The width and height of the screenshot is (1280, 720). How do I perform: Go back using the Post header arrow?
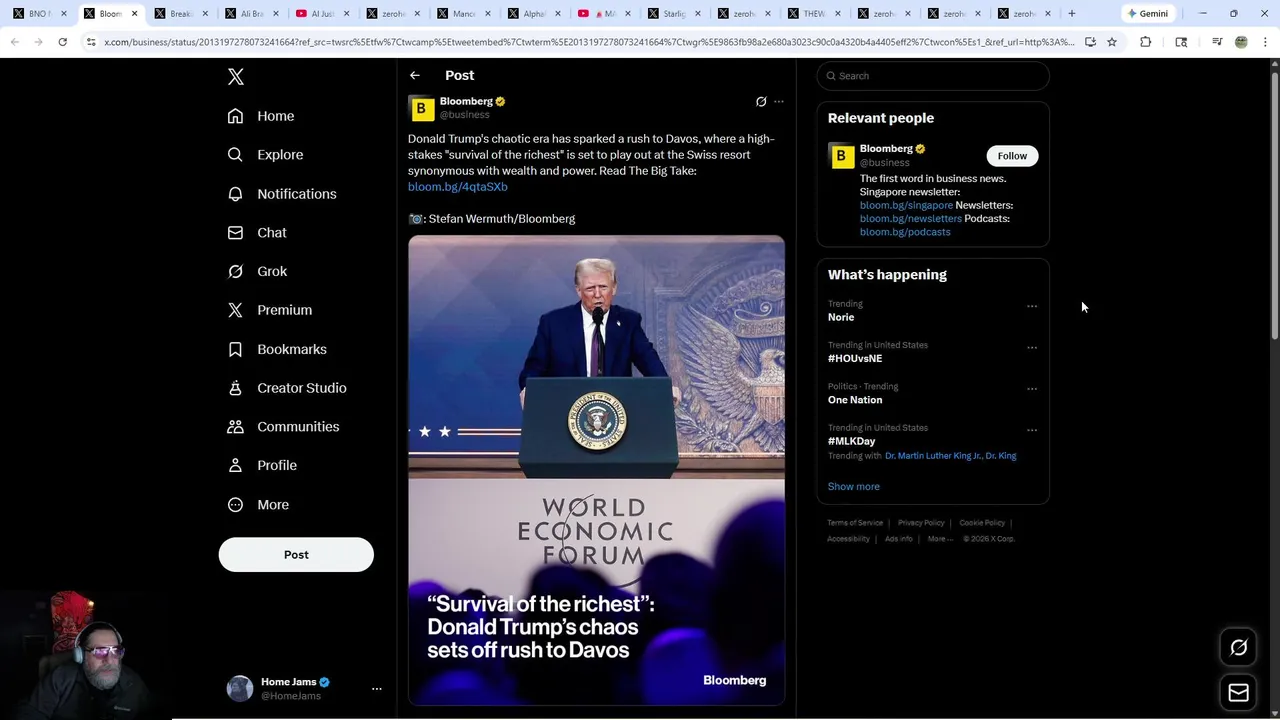click(x=415, y=76)
